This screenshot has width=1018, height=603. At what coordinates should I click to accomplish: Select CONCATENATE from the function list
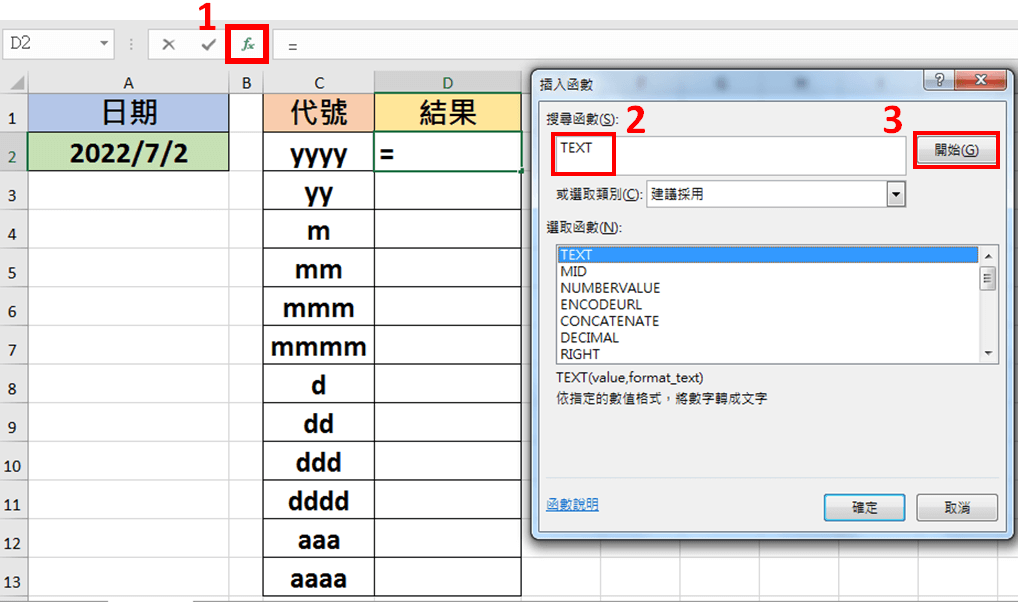(609, 321)
